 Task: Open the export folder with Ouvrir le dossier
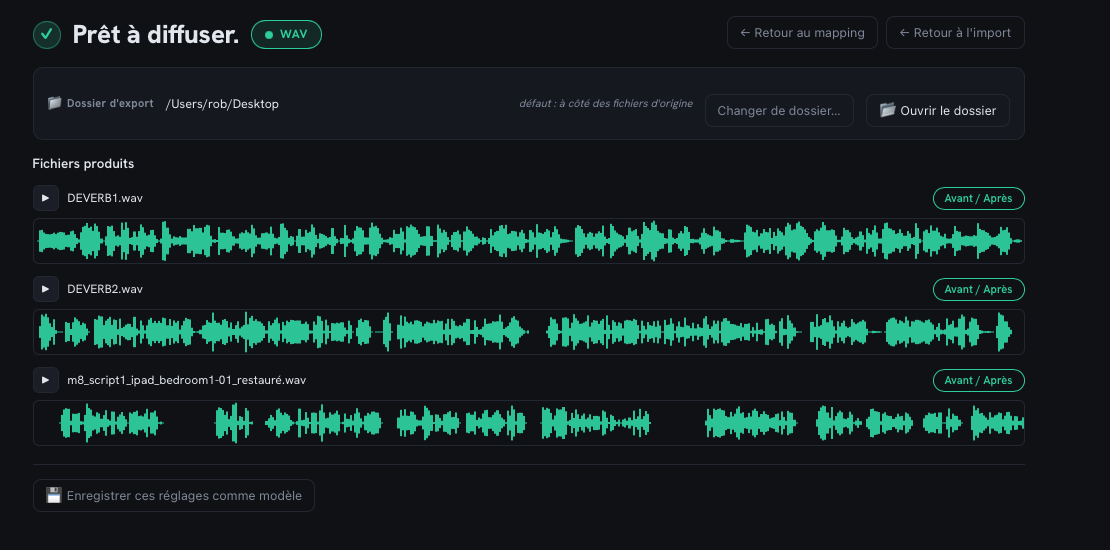[937, 110]
